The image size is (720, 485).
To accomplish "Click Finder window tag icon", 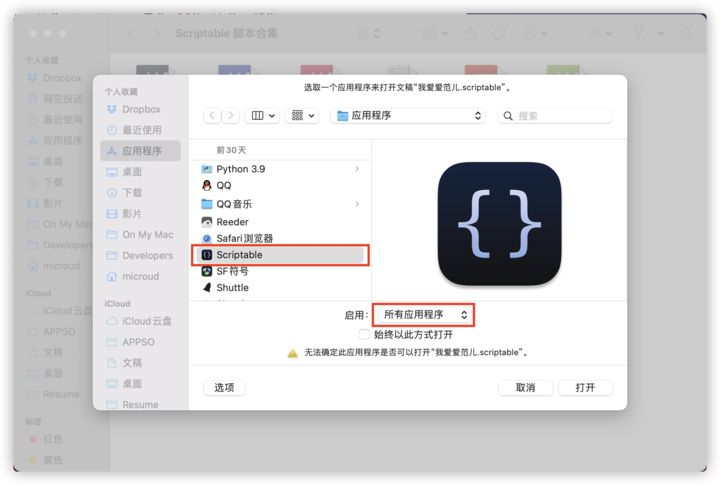I will (x=499, y=34).
